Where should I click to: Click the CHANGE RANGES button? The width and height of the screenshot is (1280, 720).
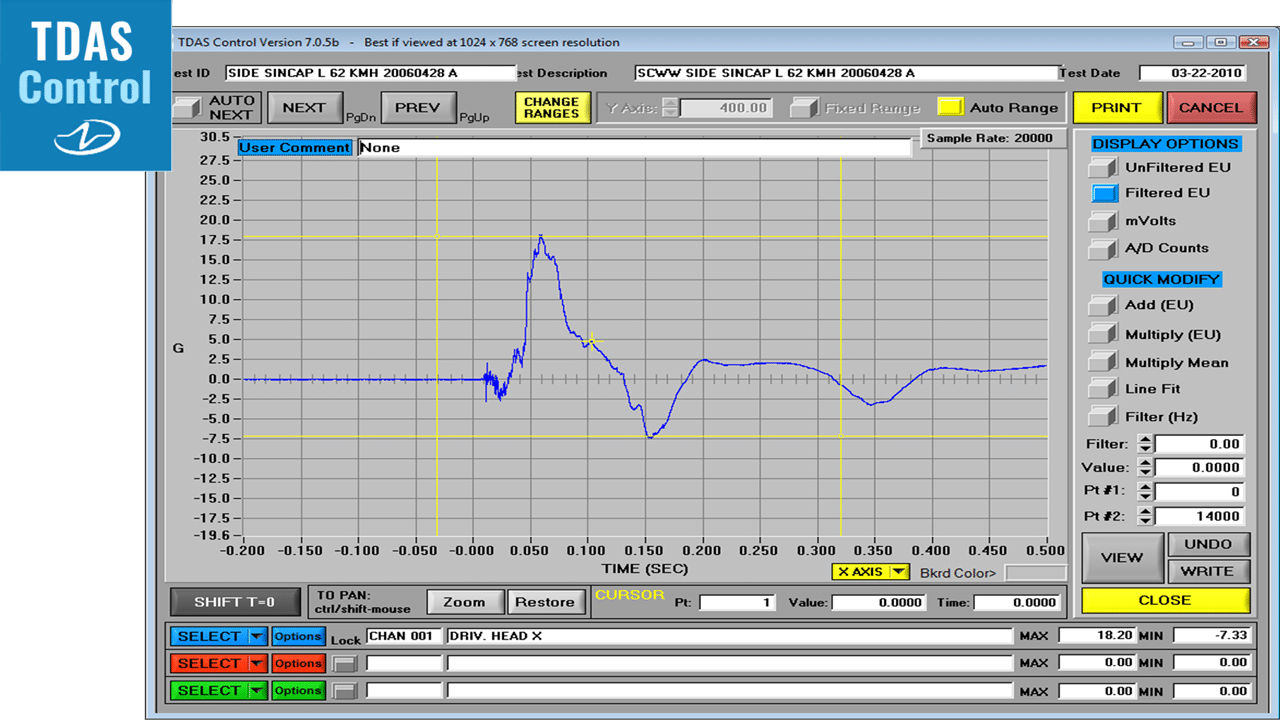coord(552,107)
